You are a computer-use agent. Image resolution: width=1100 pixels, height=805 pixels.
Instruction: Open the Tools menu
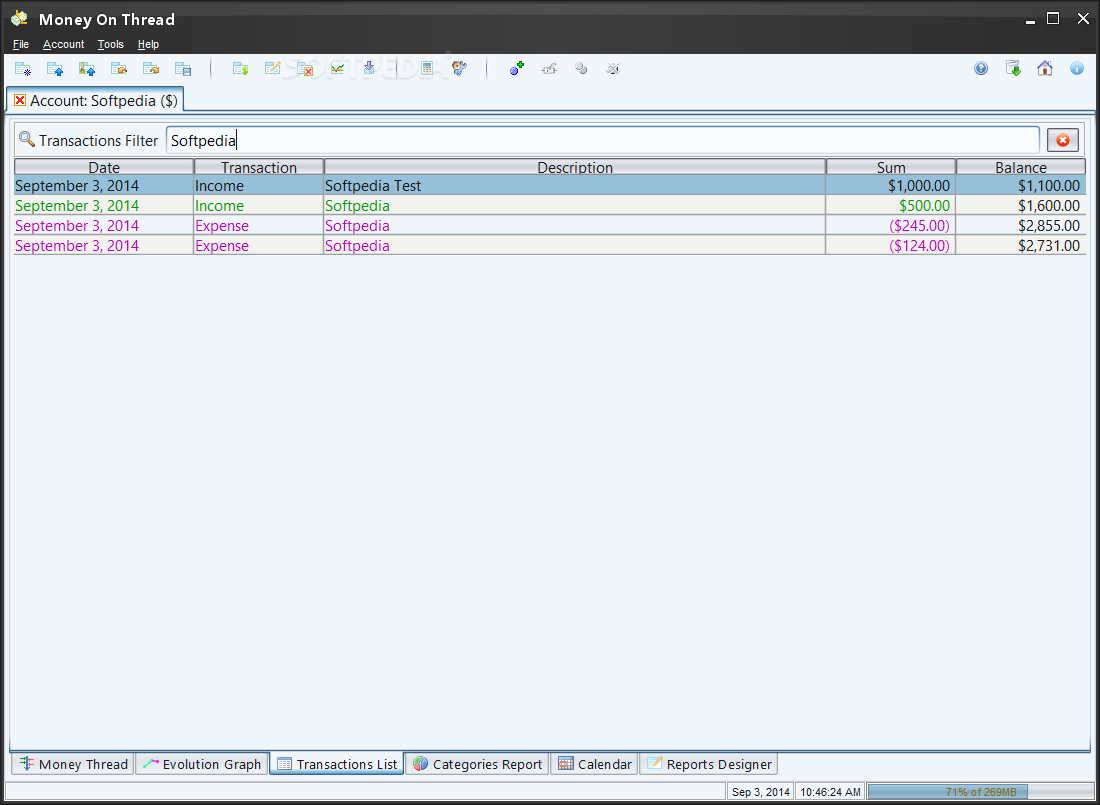110,44
